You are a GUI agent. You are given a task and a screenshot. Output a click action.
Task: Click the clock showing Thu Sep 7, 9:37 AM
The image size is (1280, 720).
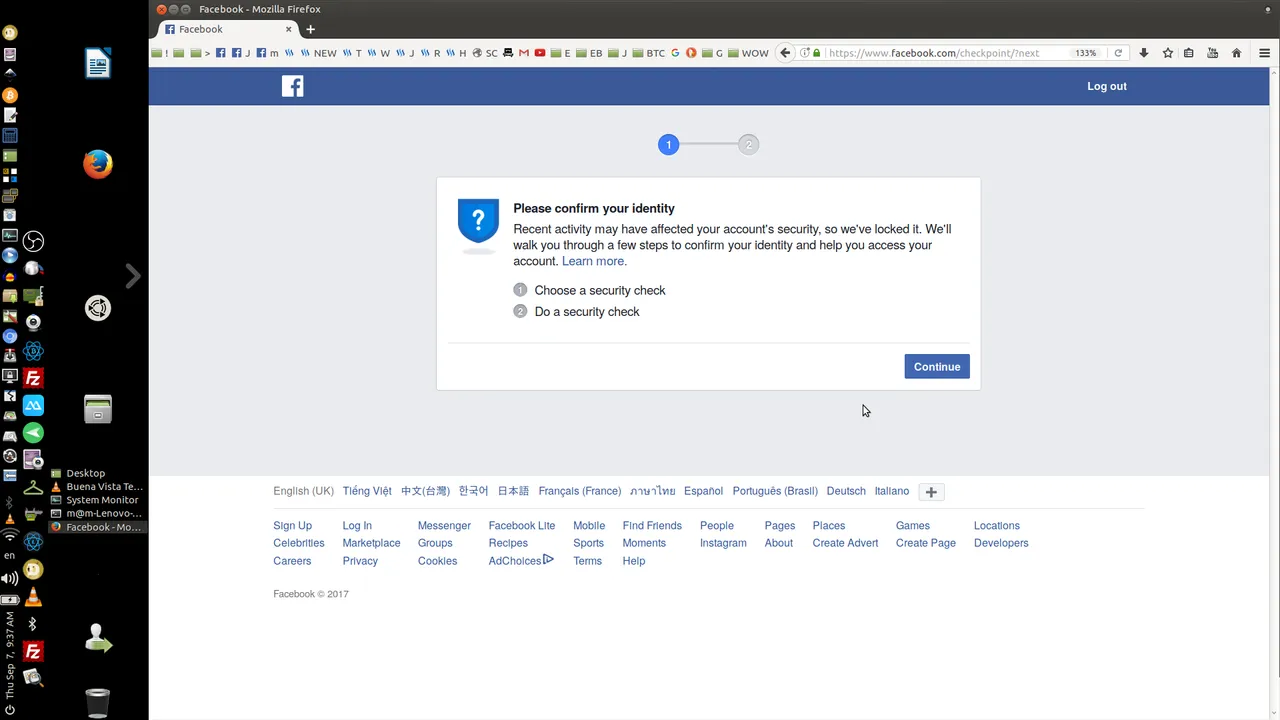tap(10, 656)
